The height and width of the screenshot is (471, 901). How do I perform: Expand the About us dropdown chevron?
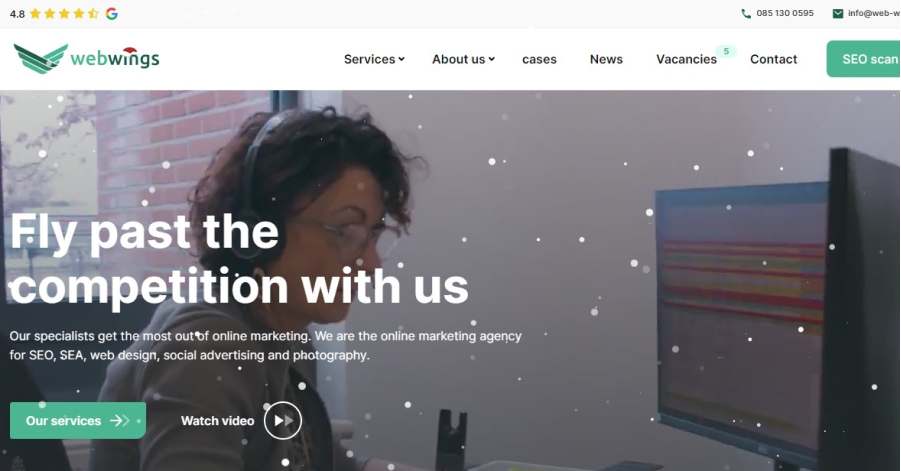tap(491, 59)
